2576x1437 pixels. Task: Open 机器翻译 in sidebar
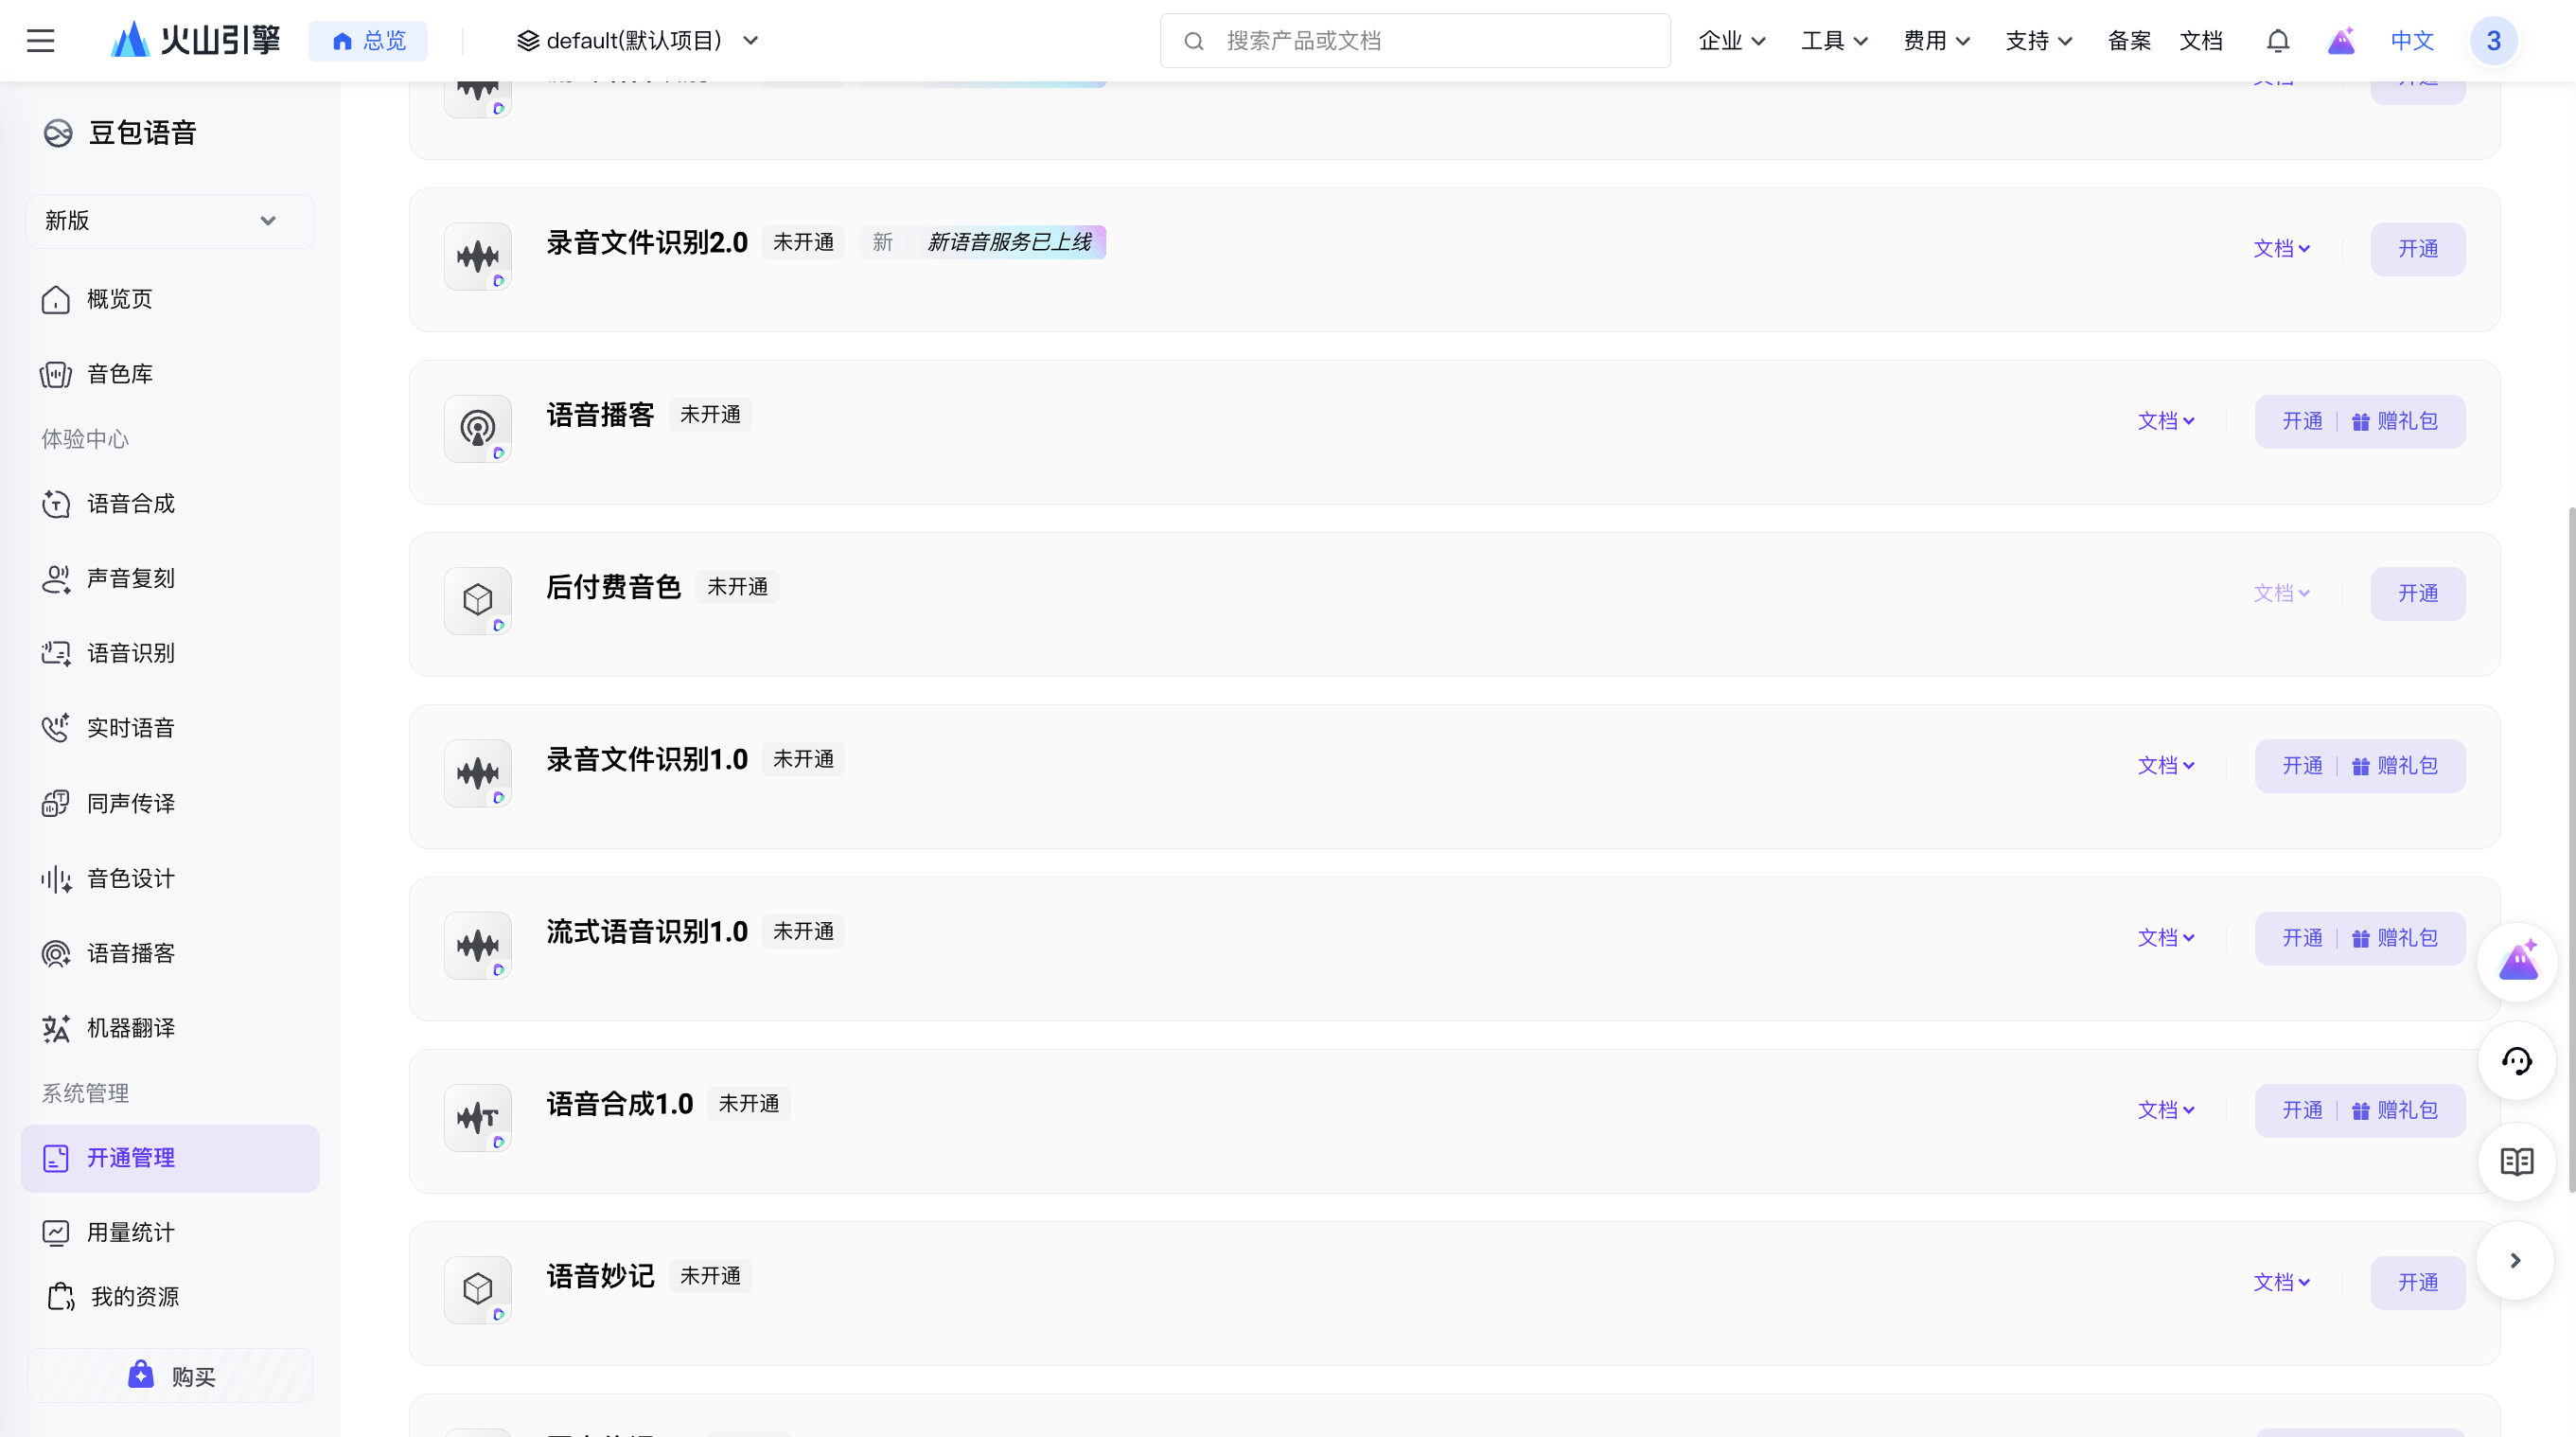tap(170, 1029)
